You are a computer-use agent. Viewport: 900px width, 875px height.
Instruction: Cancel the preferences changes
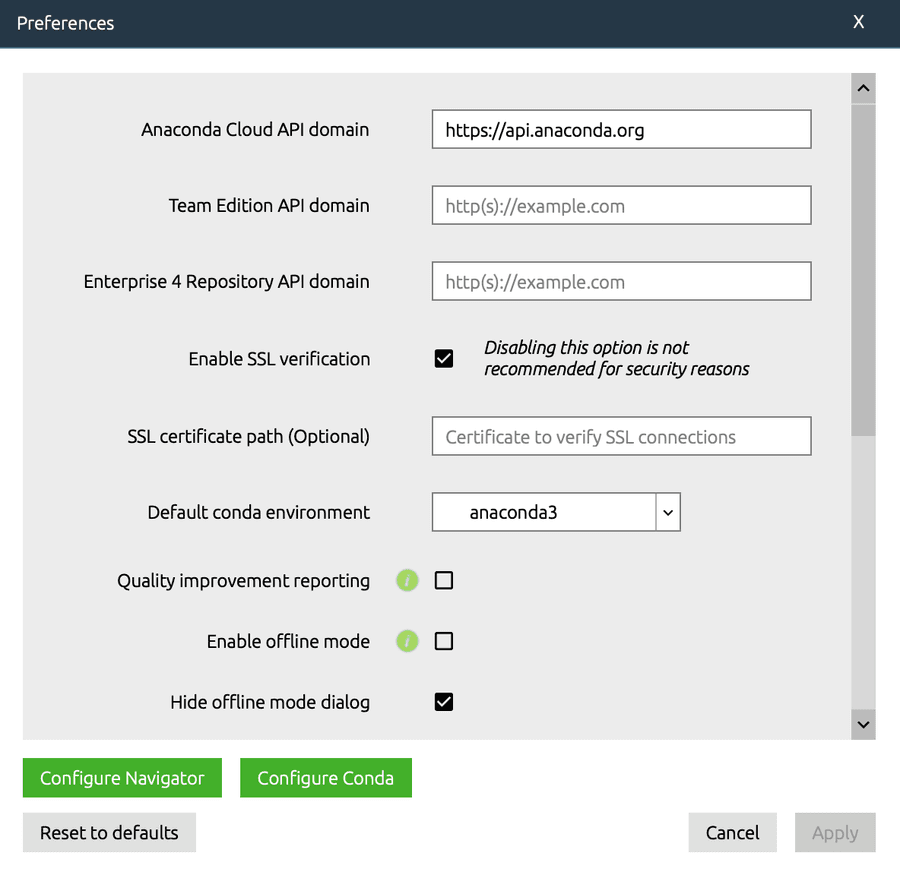[x=732, y=833]
